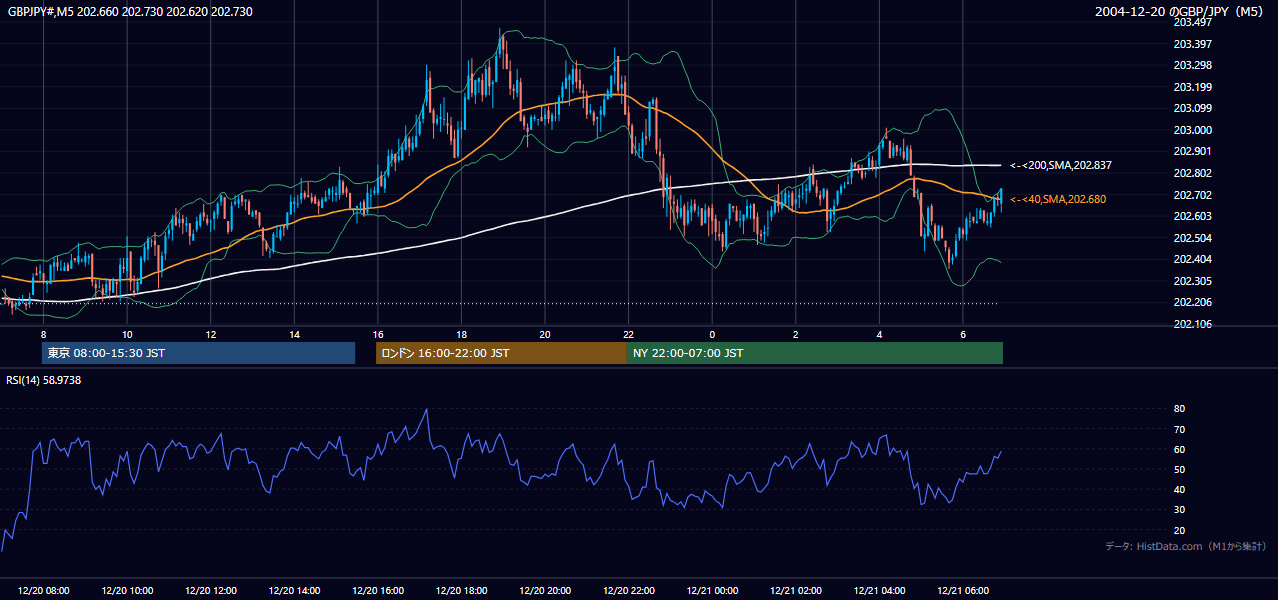Click price axis value 203.298

pyautogui.click(x=1192, y=65)
